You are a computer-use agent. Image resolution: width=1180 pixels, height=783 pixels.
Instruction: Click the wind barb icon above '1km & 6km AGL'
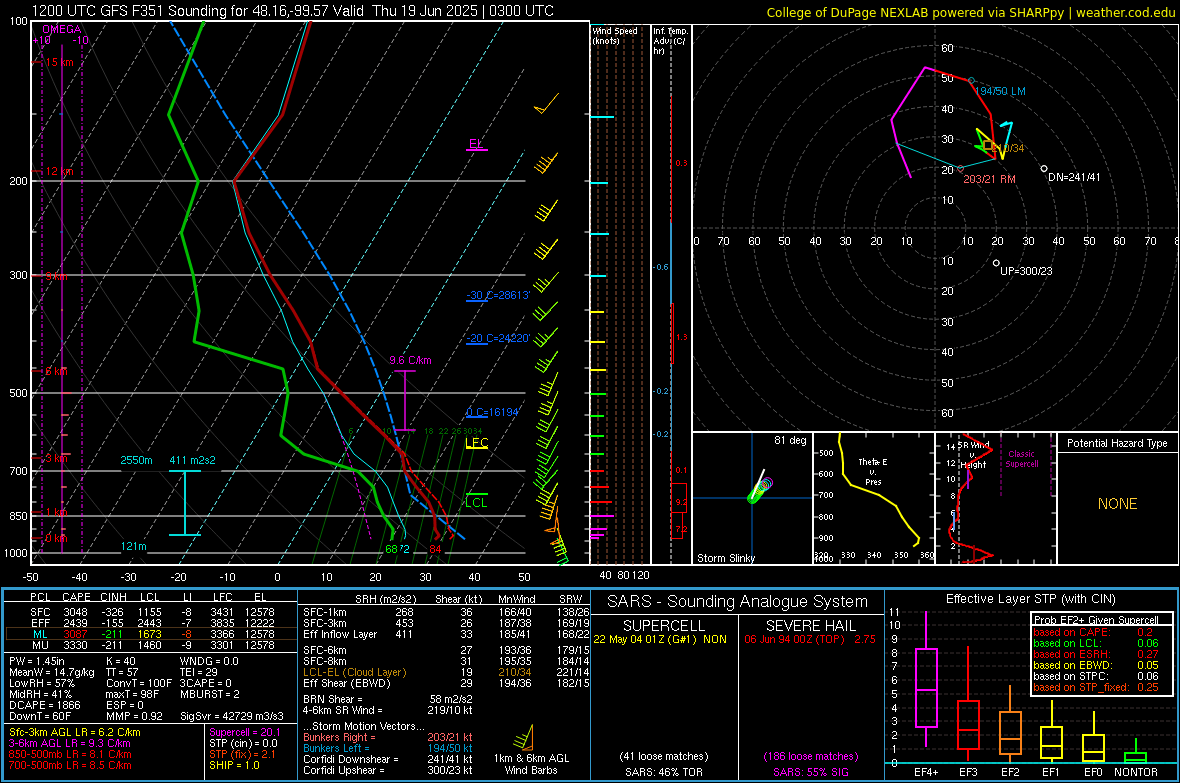coord(524,736)
